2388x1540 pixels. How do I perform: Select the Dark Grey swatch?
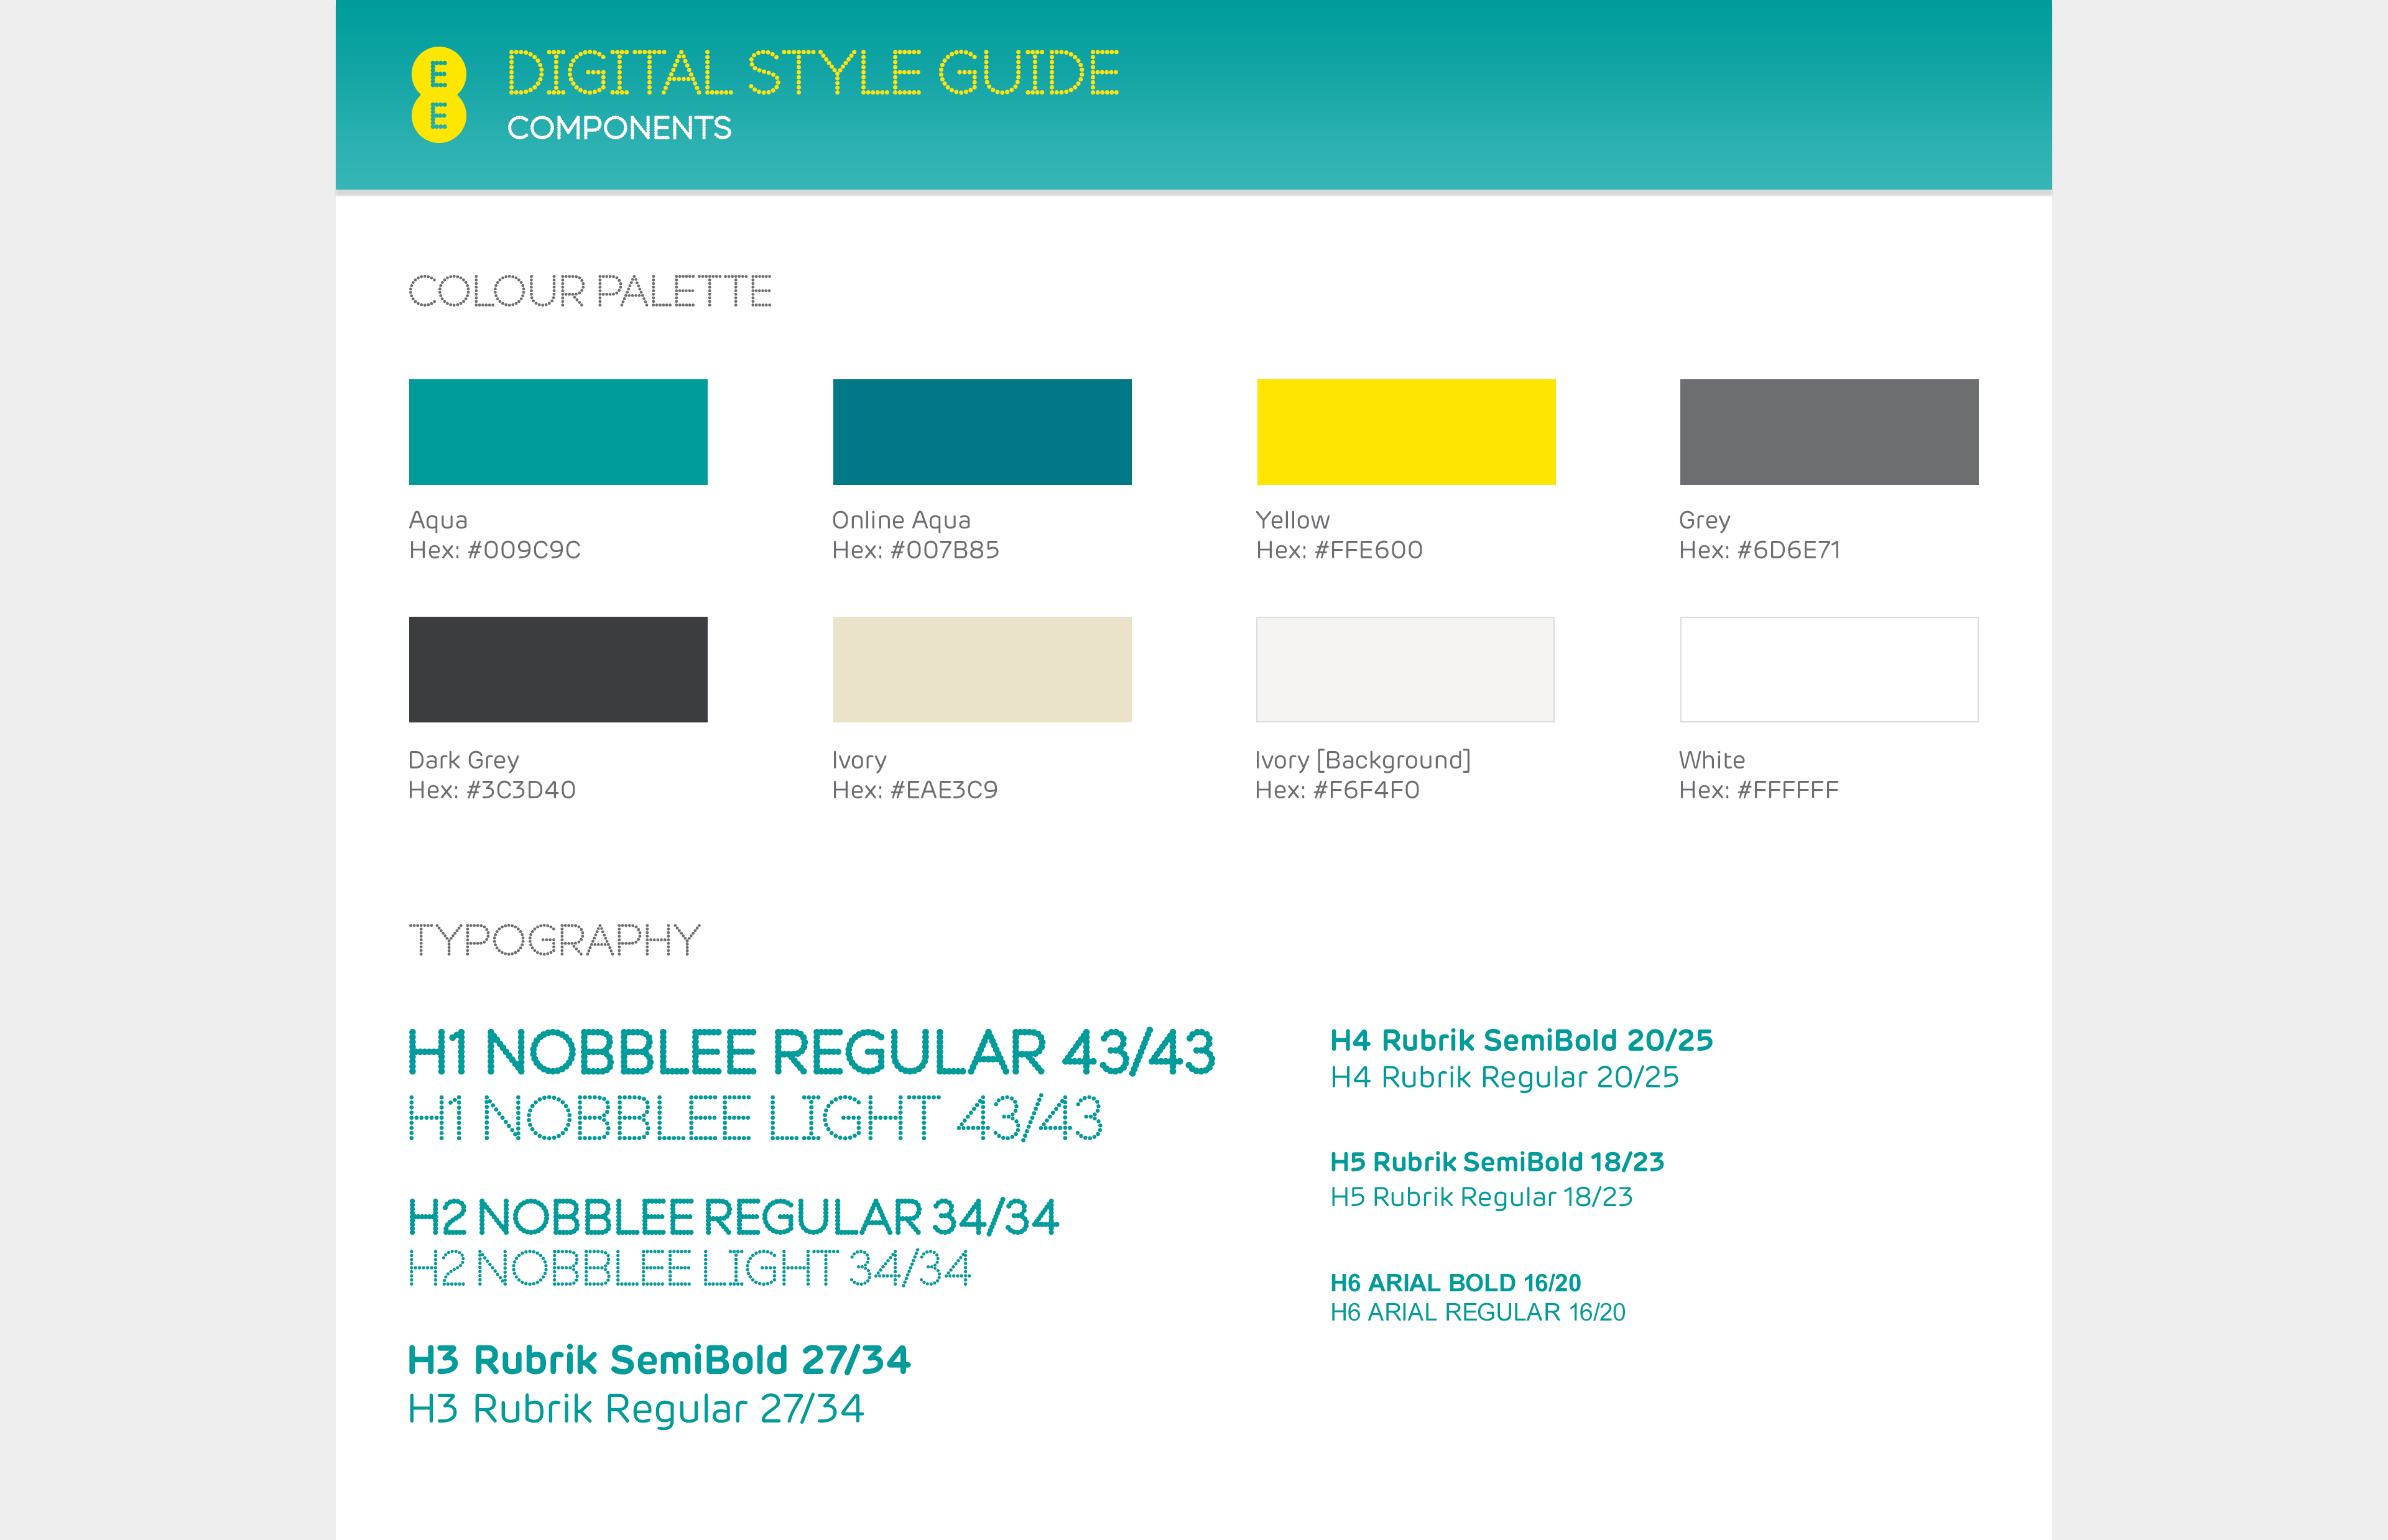point(558,669)
